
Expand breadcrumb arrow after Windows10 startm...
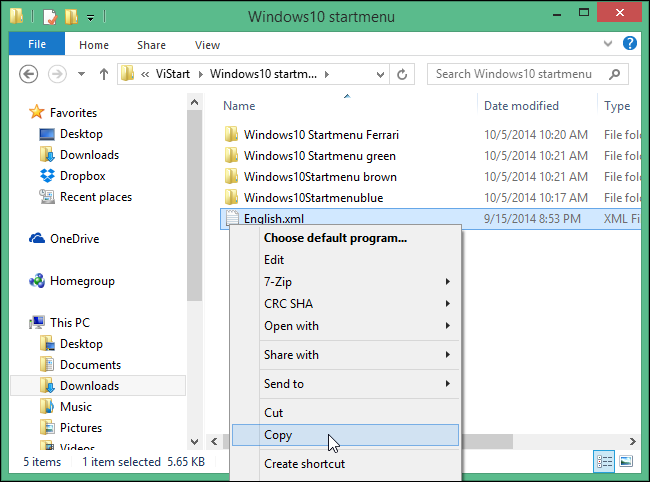(x=327, y=74)
